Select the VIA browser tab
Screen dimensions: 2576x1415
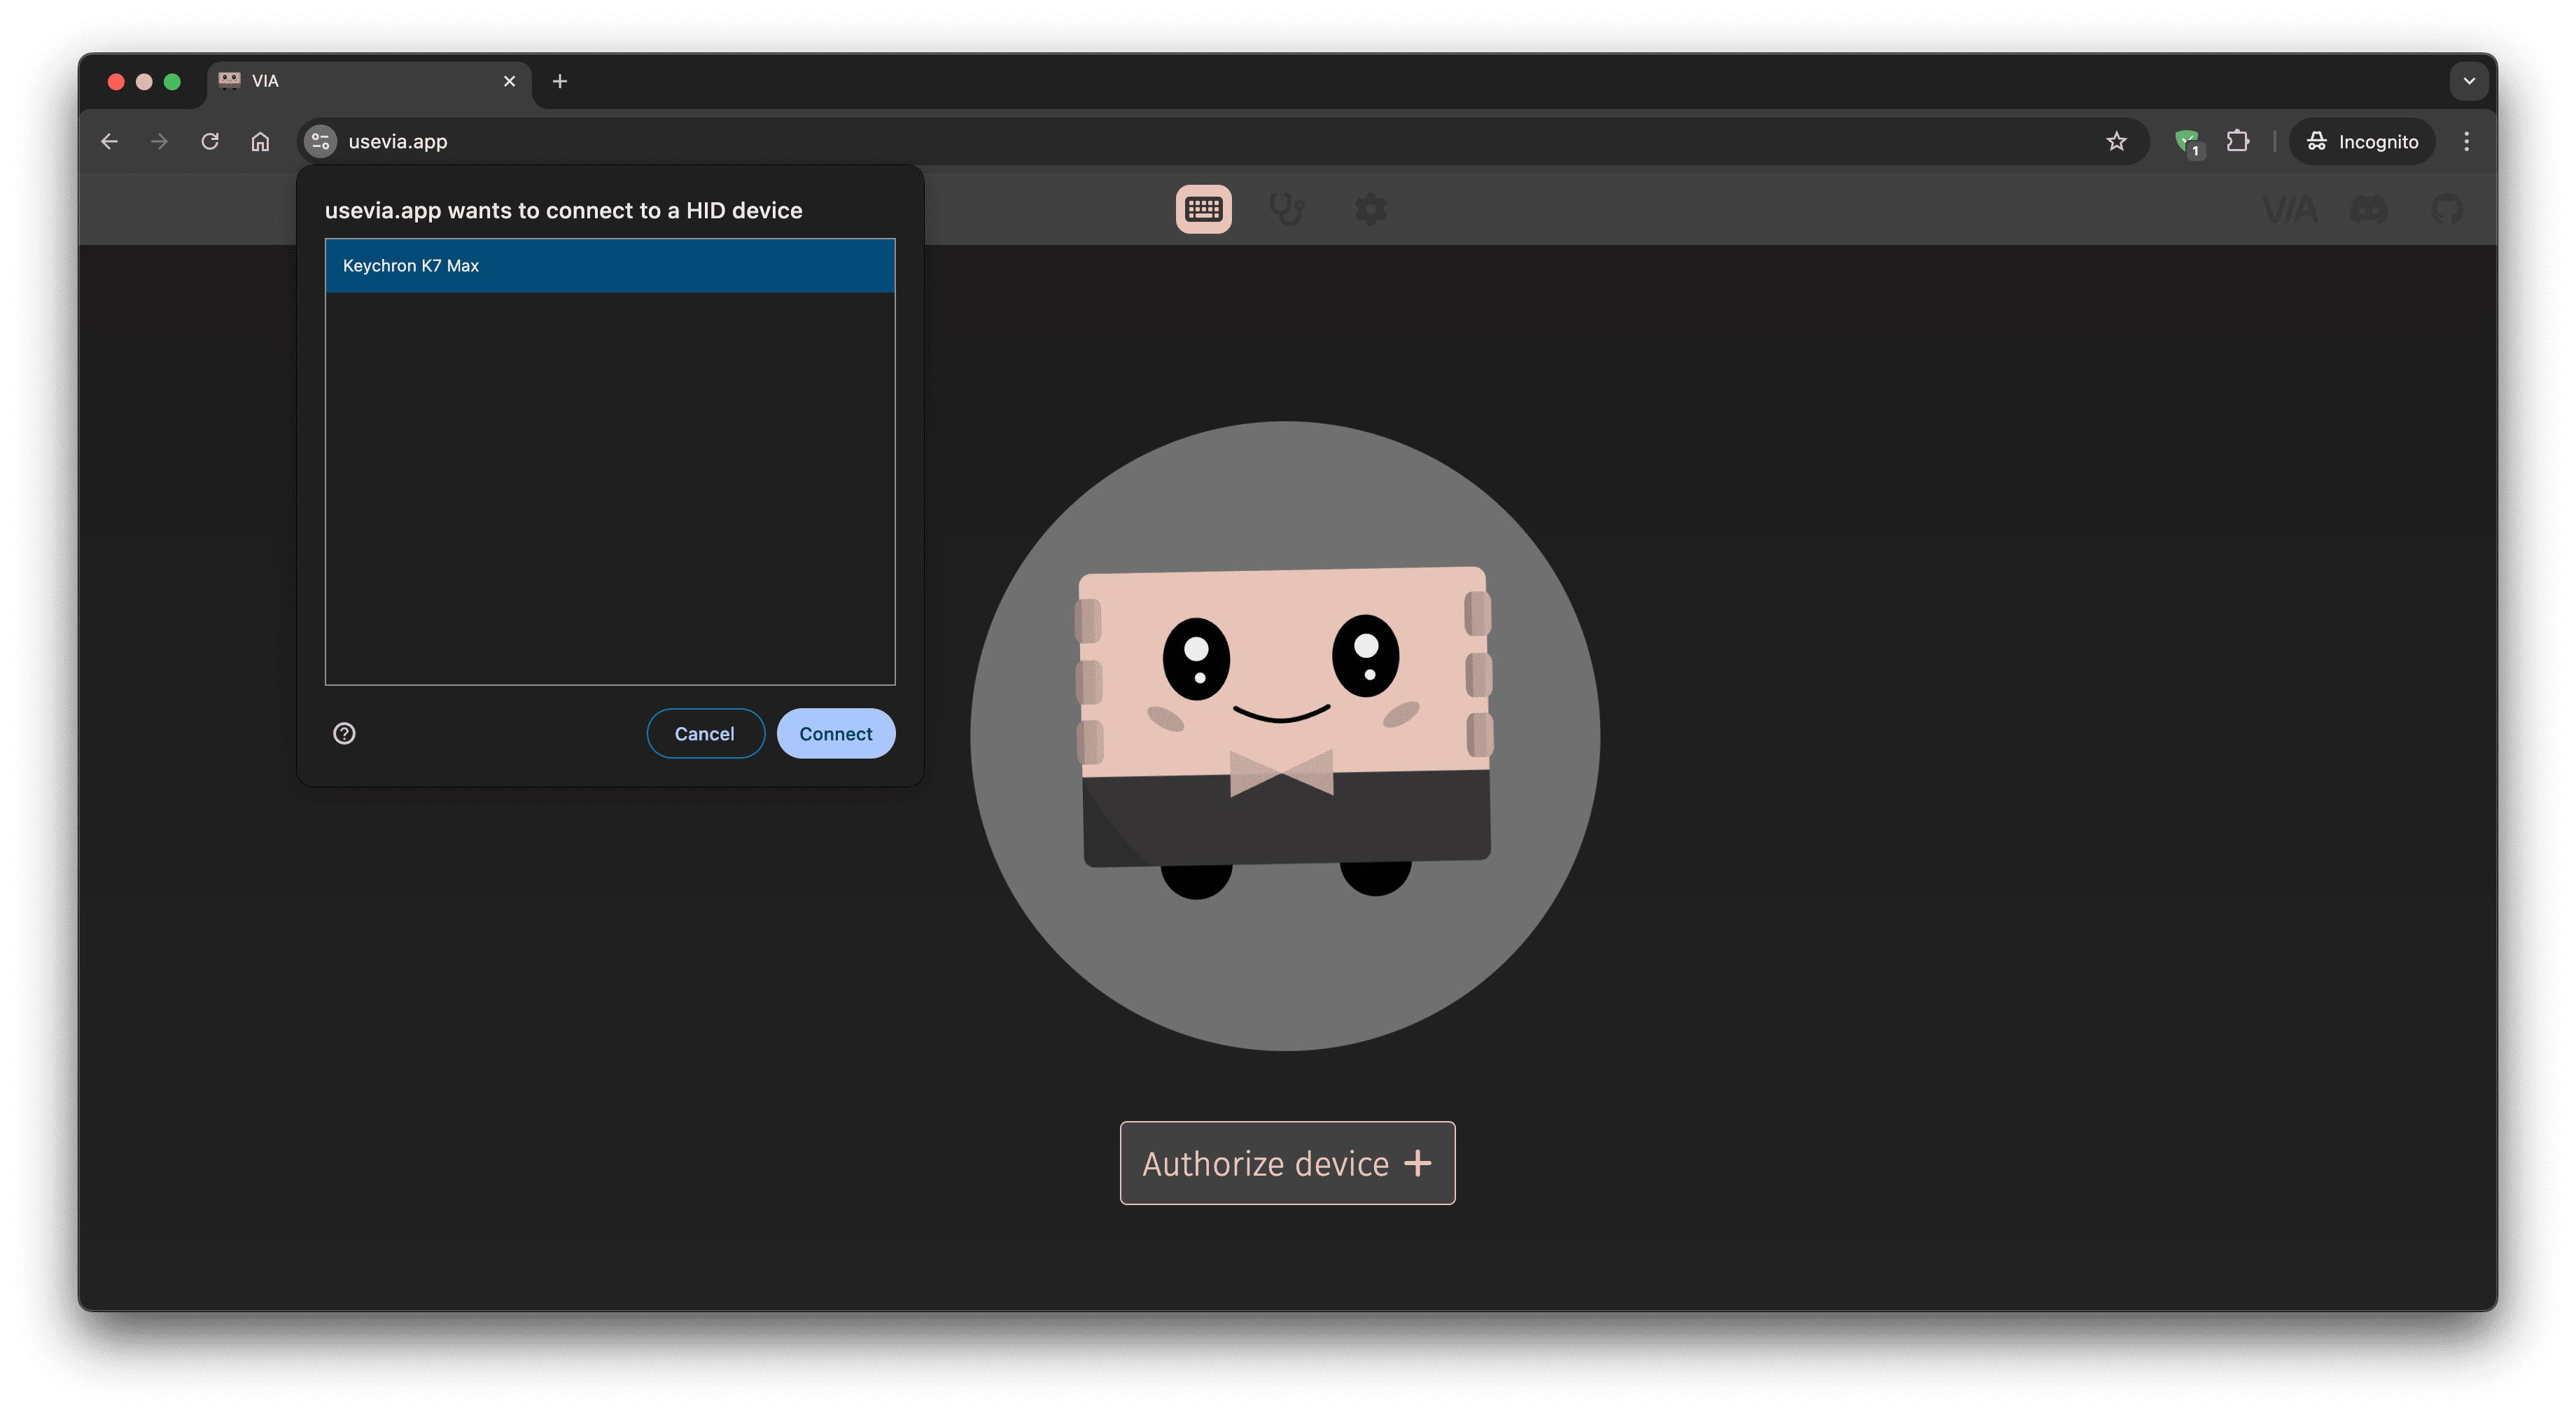(368, 81)
